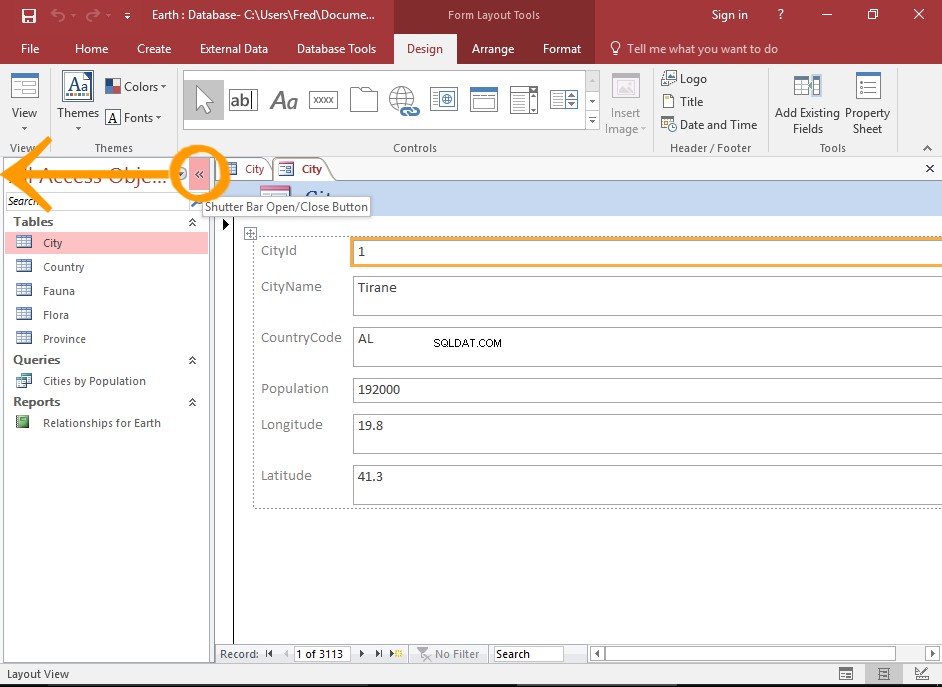Open the Database Tools tab

336,49
